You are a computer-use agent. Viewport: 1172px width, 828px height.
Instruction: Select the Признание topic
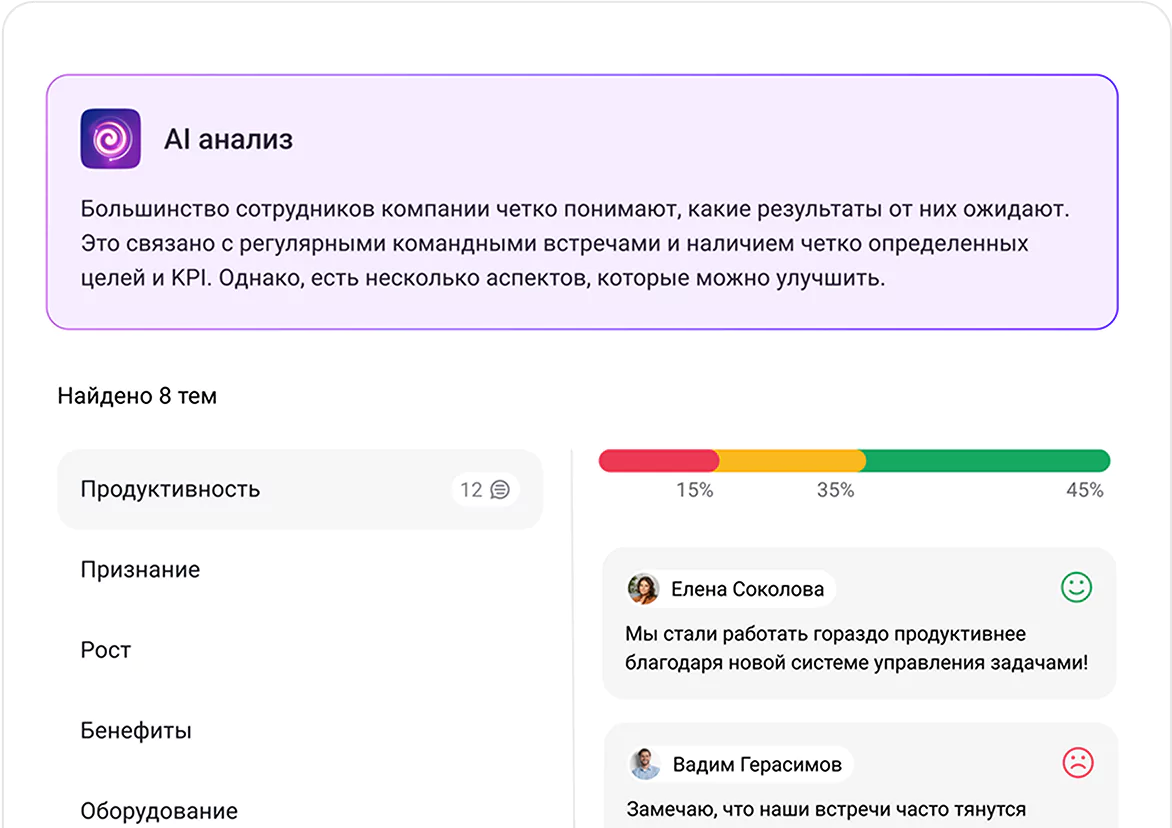(140, 569)
